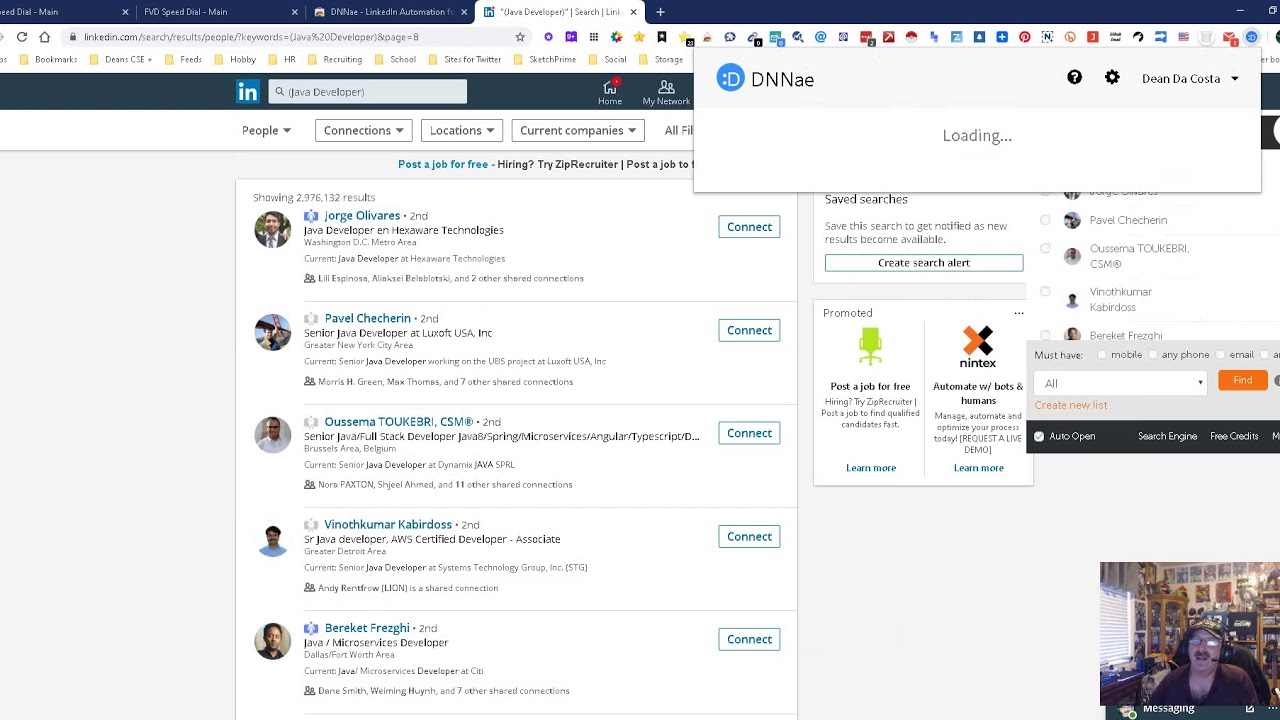Enable the 'any phone' must-have checkbox
Viewport: 1280px width, 720px height.
click(1153, 355)
